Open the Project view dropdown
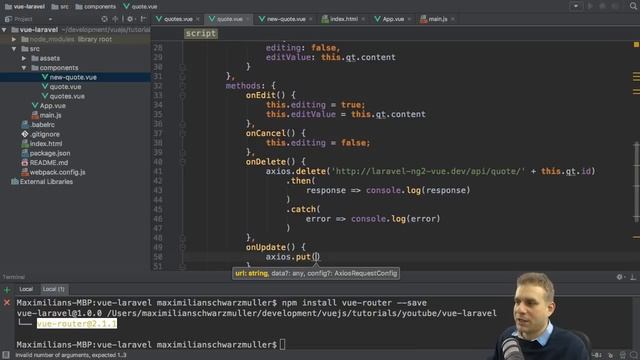The image size is (640, 360). [x=50, y=19]
